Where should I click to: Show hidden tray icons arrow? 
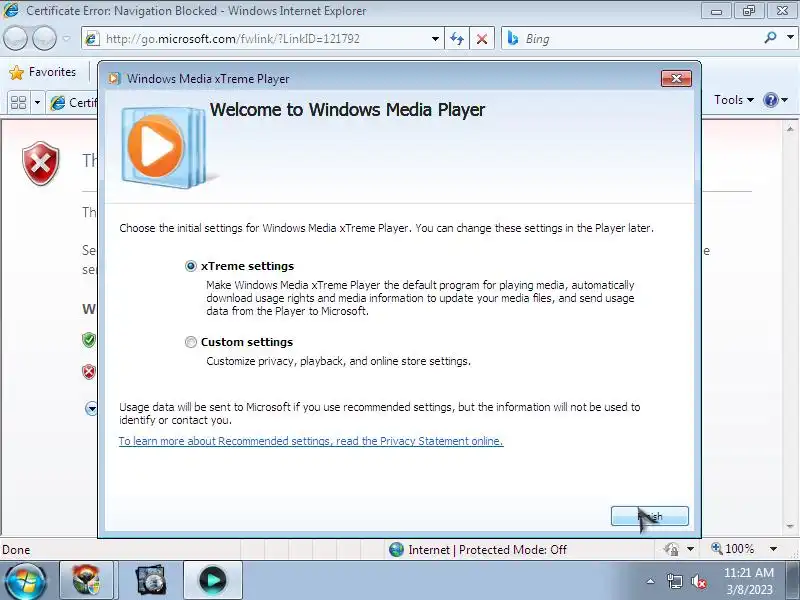[651, 581]
